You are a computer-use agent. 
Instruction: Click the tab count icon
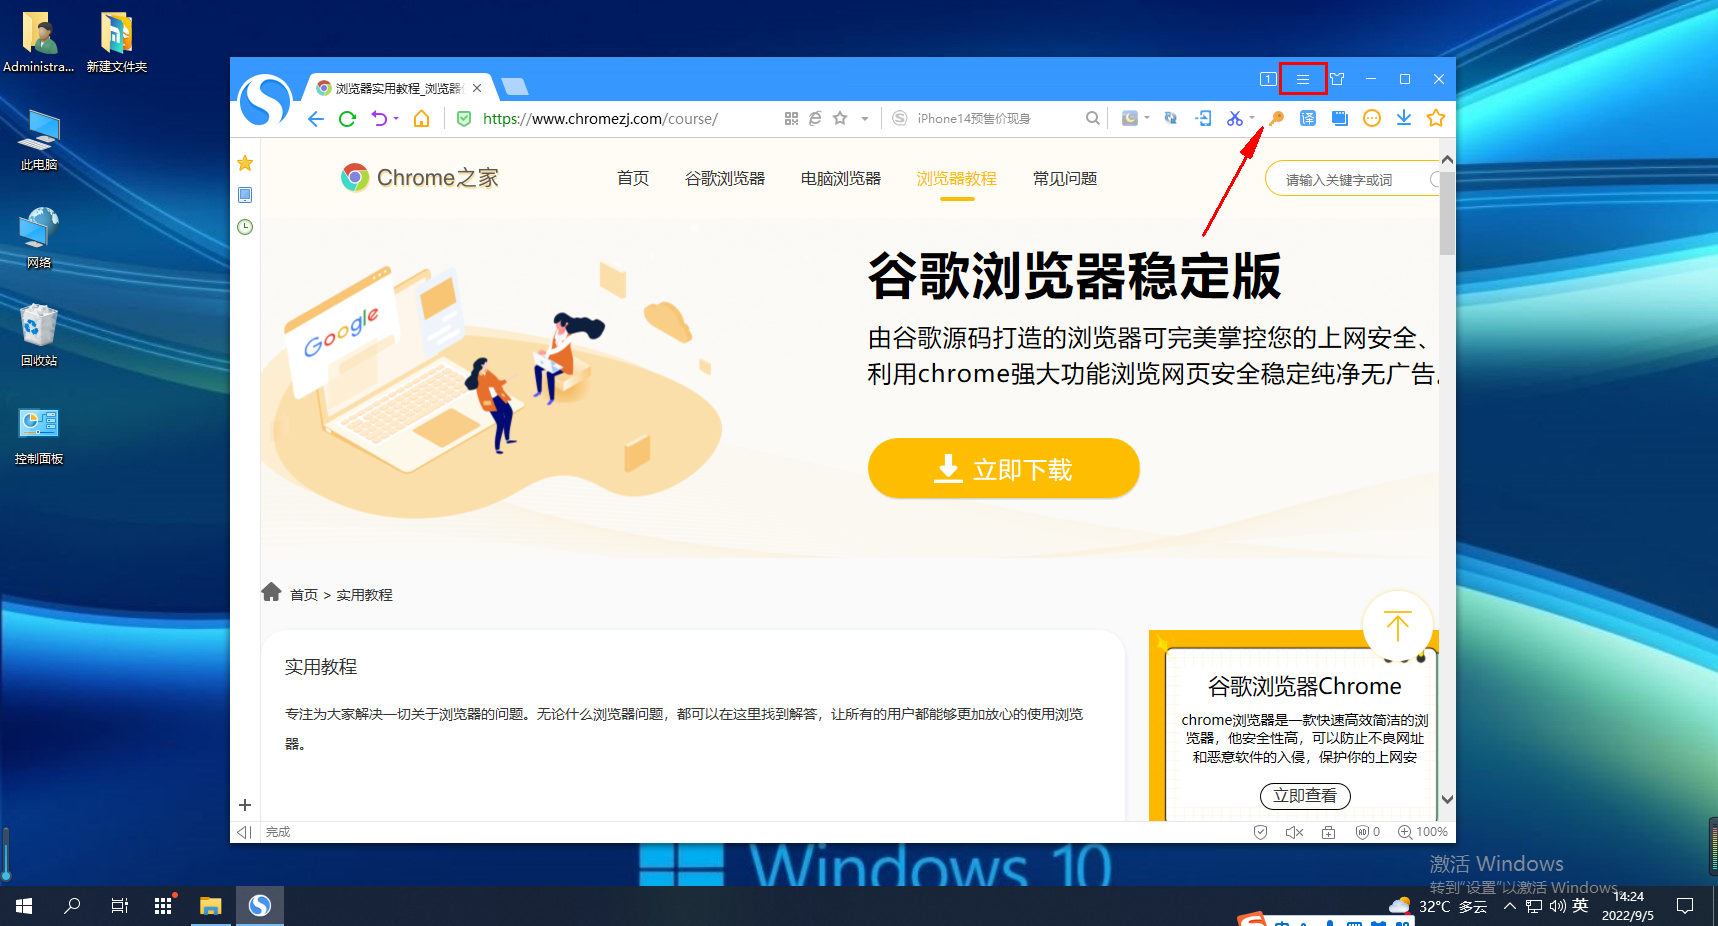[x=1268, y=79]
